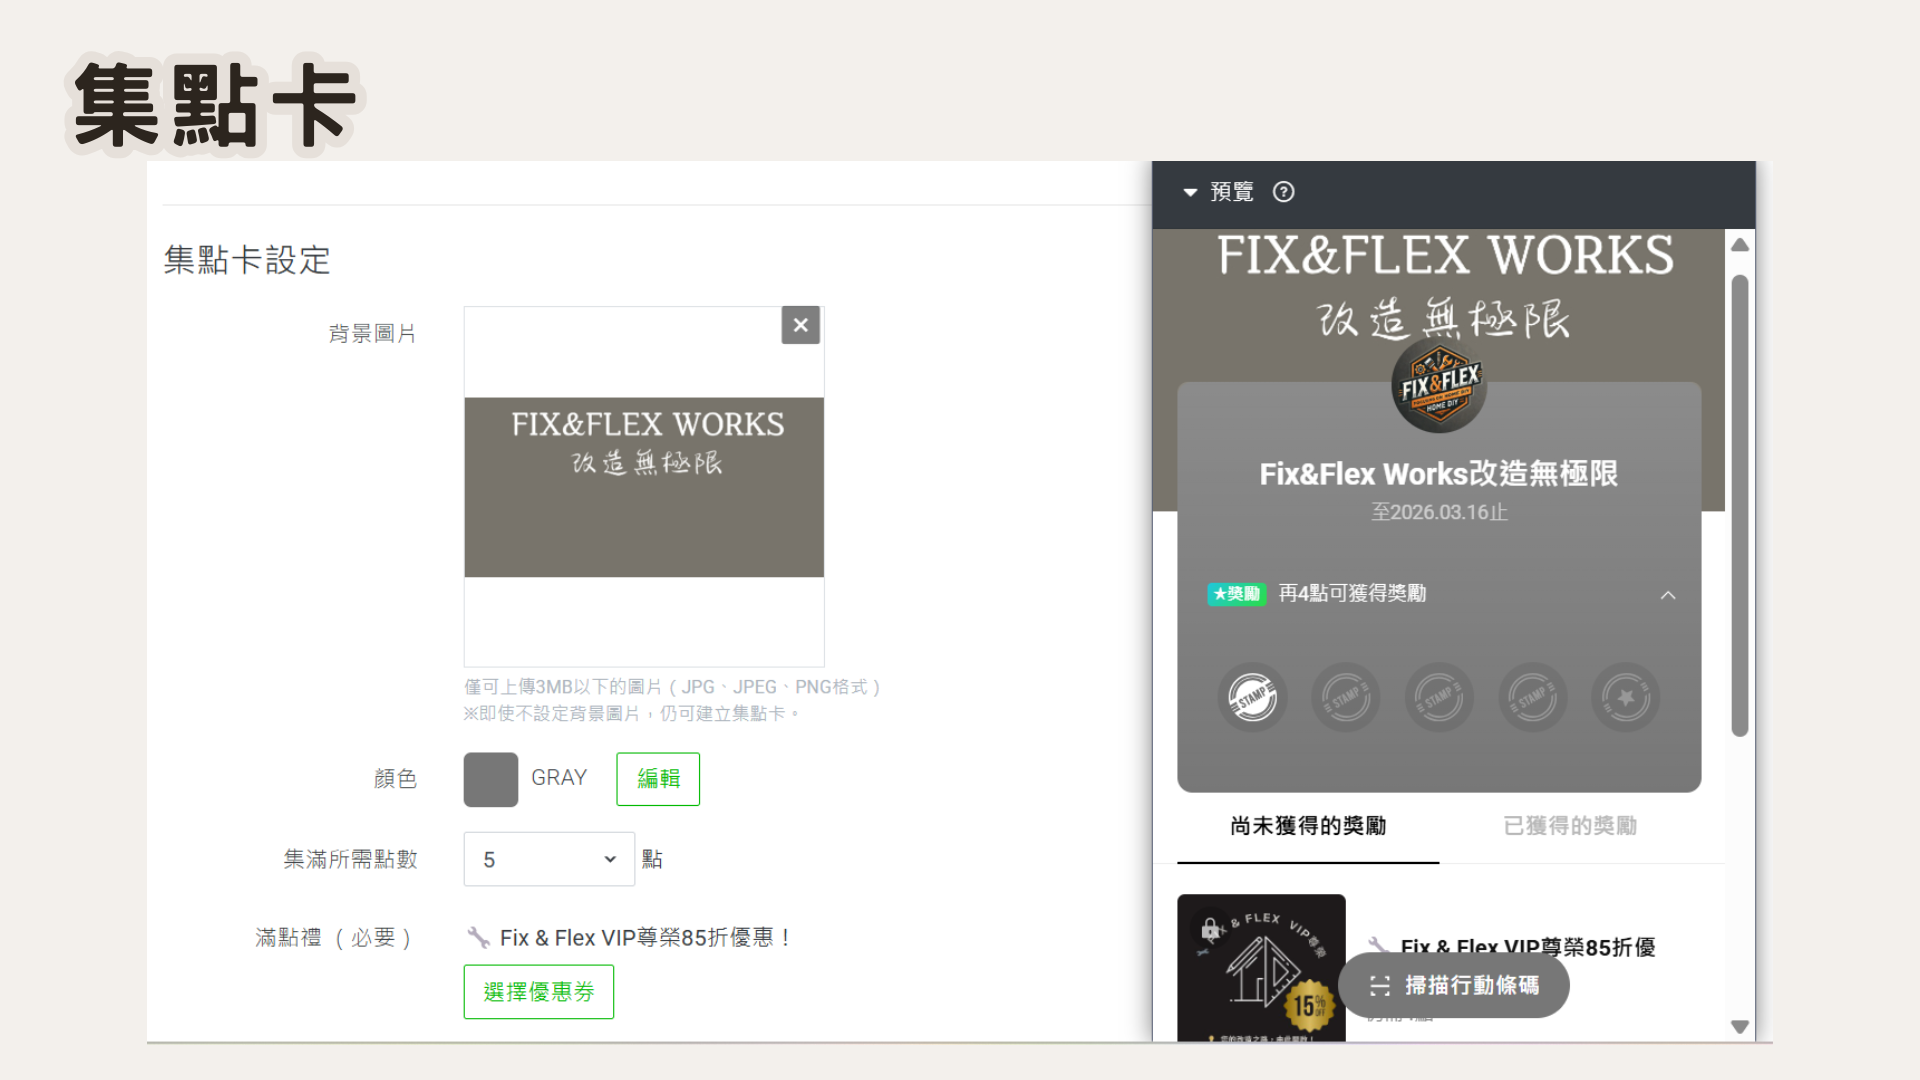Switch to 已獲得的獎勵 tab

1570,826
